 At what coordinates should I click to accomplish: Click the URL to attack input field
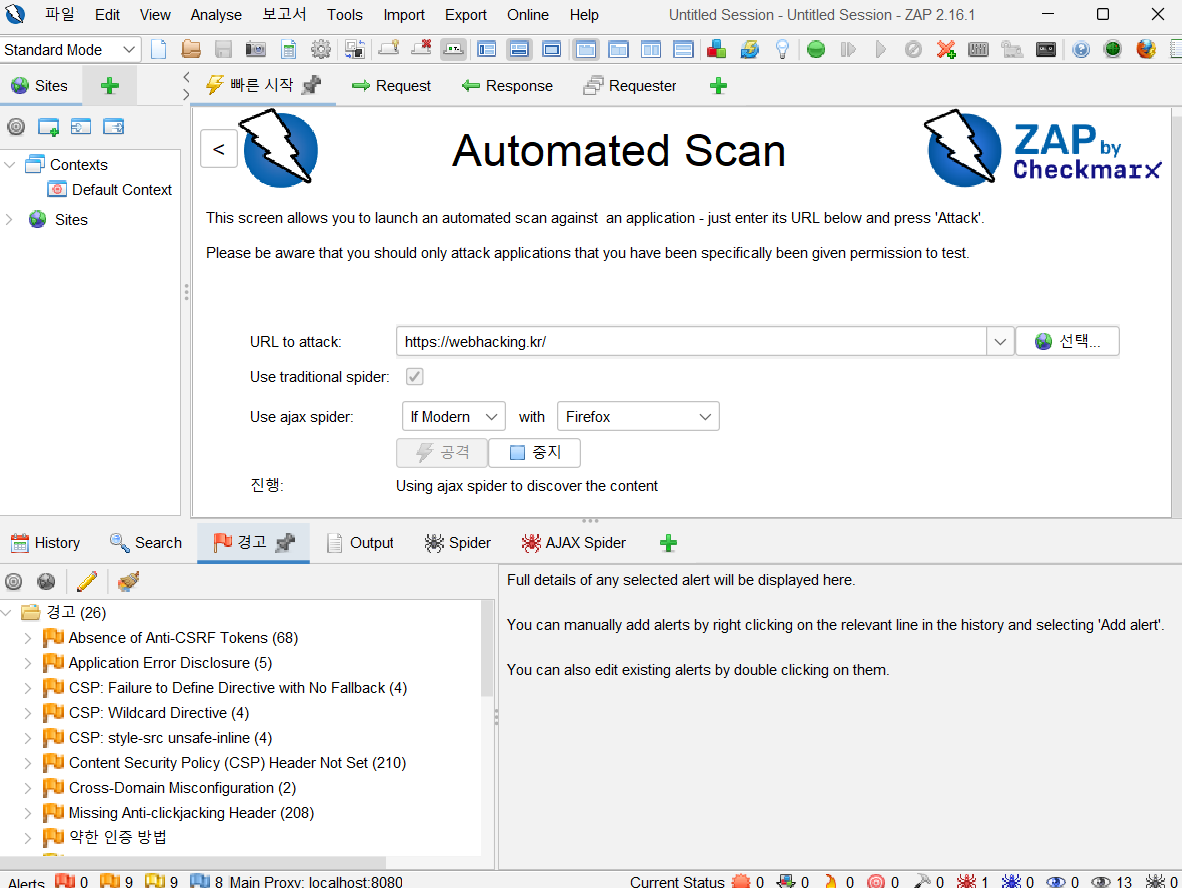(690, 342)
